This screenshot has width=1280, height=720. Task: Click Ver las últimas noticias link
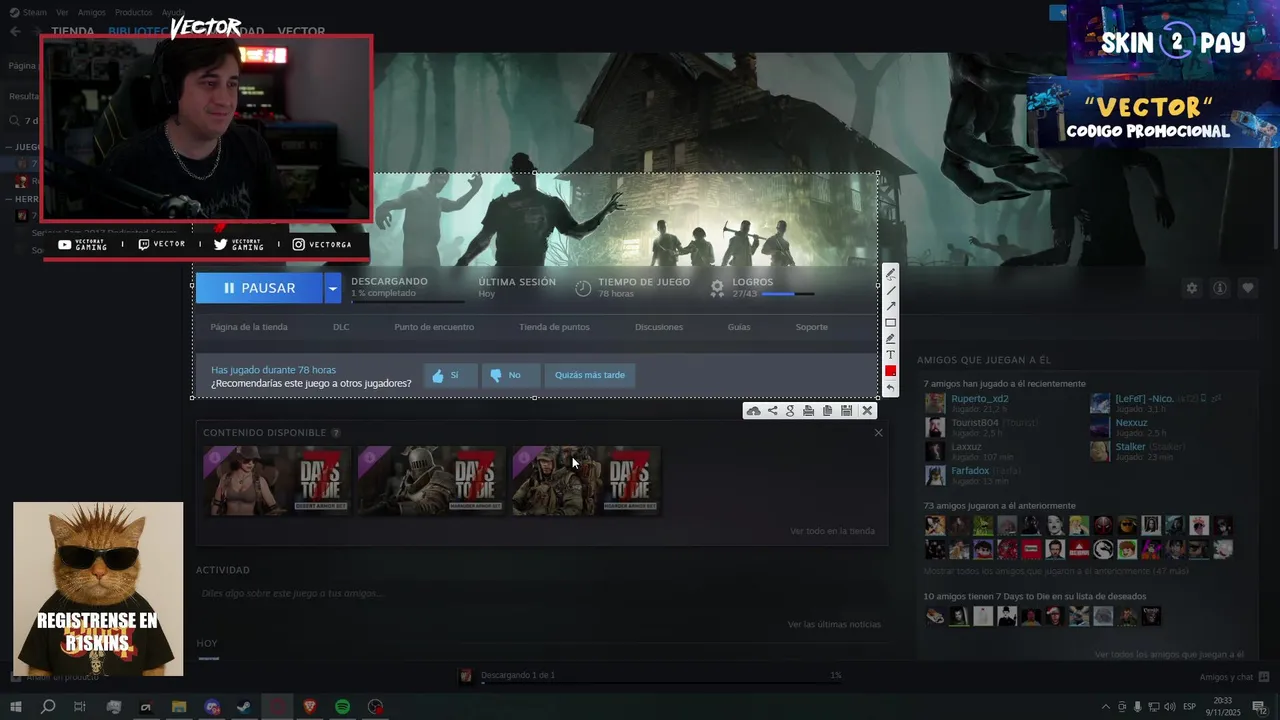pyautogui.click(x=834, y=624)
